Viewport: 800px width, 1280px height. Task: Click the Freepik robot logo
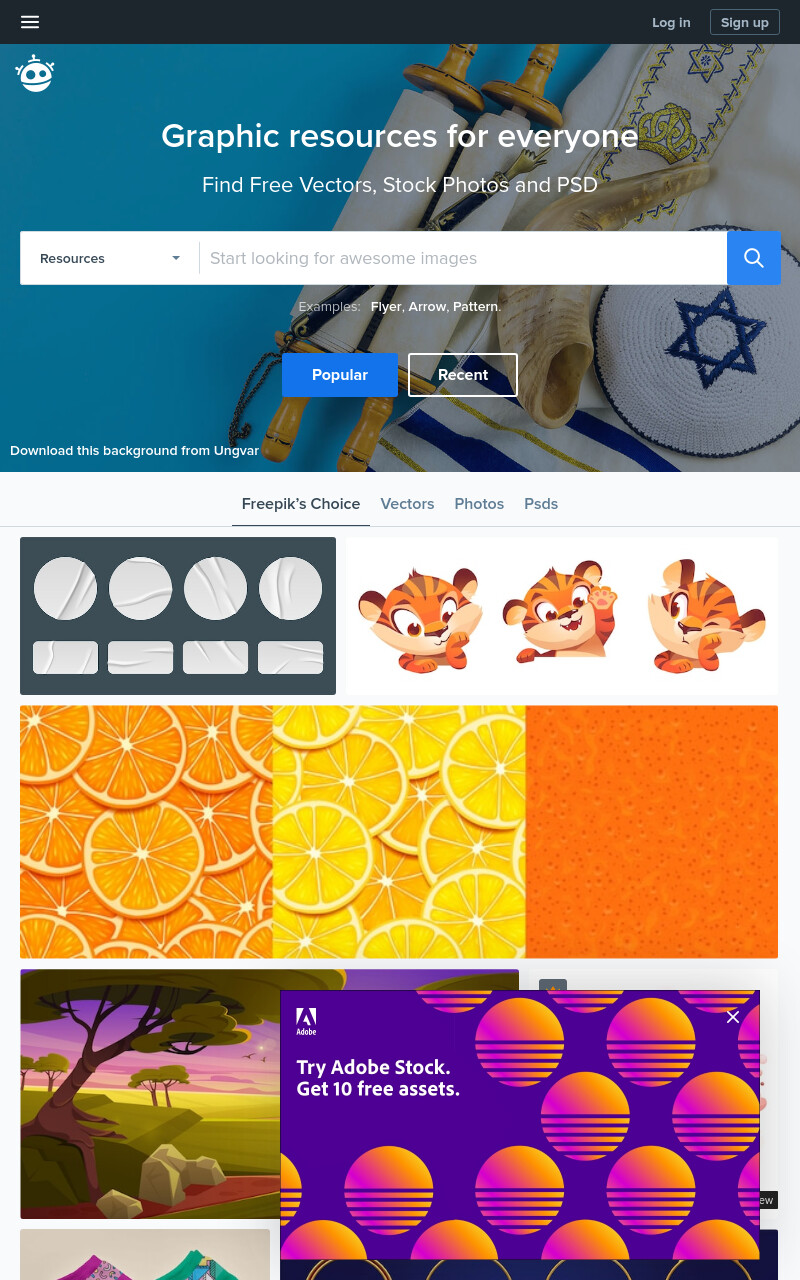[x=35, y=73]
